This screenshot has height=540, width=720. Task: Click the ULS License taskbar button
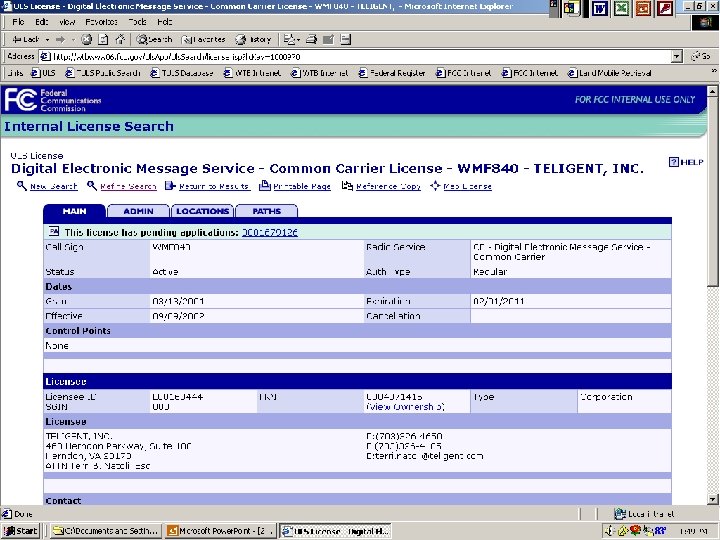coord(336,531)
